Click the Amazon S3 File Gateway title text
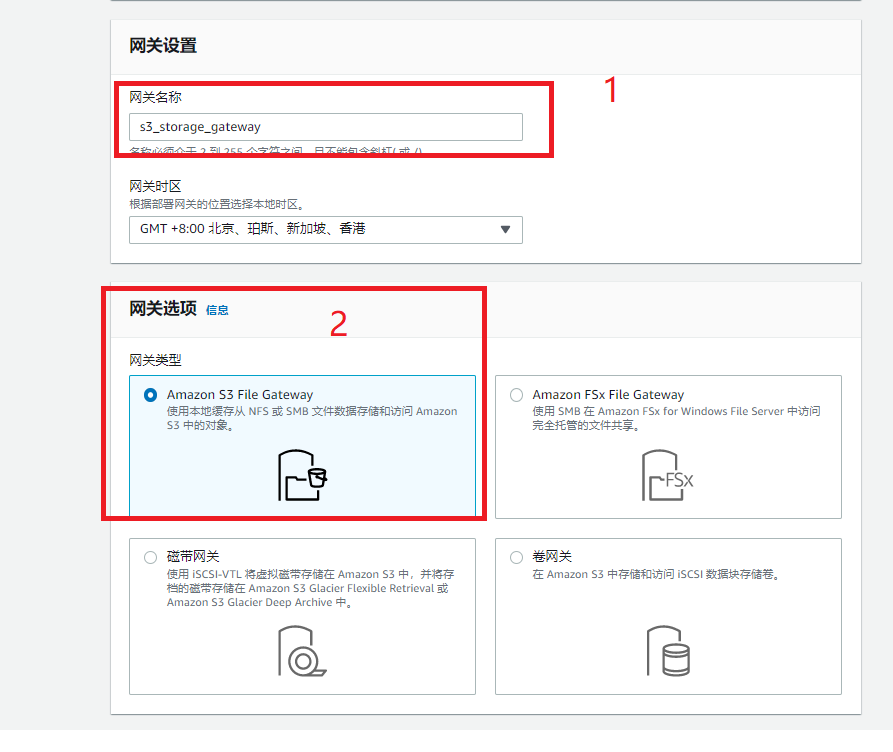893x752 pixels. coord(240,395)
